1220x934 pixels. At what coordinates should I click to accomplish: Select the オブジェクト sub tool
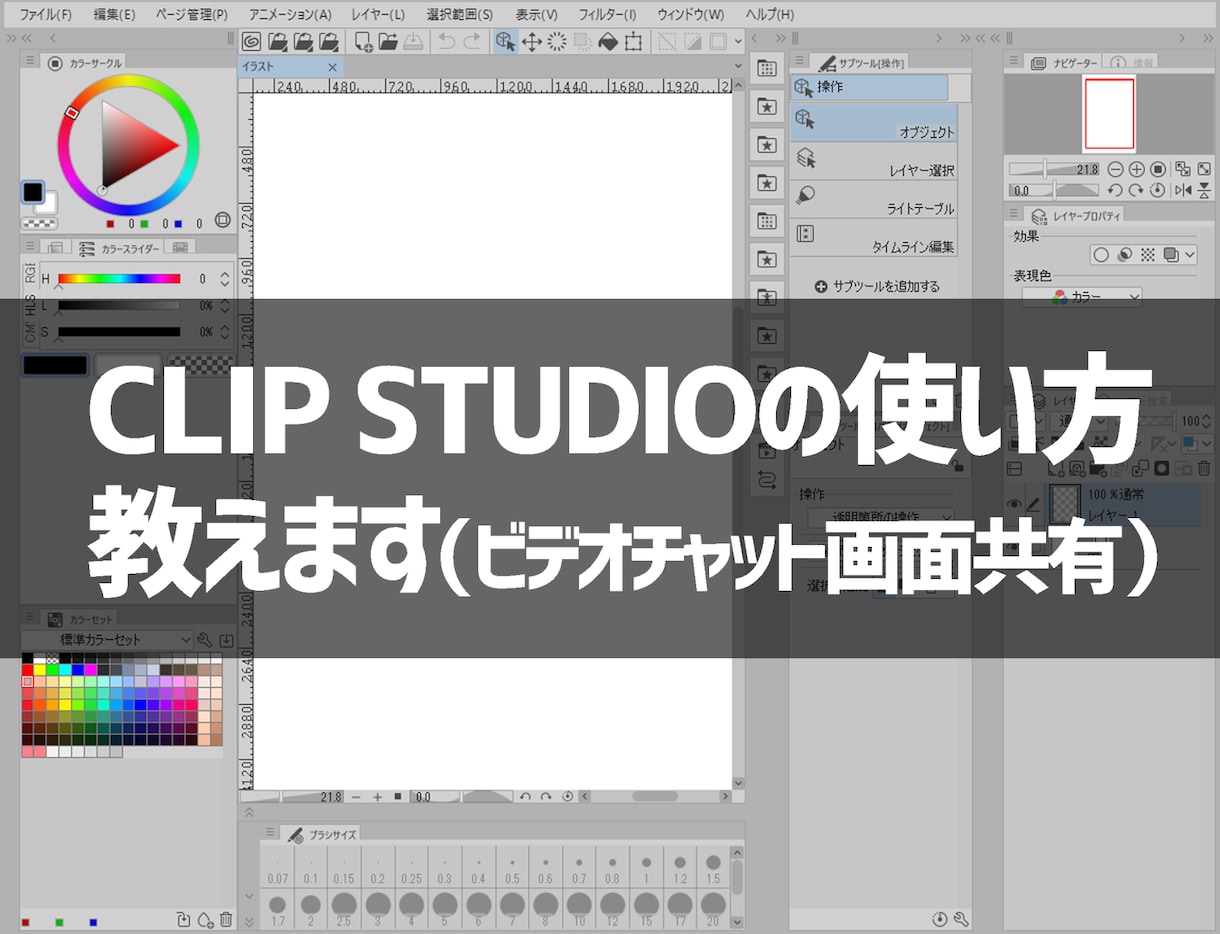[874, 123]
